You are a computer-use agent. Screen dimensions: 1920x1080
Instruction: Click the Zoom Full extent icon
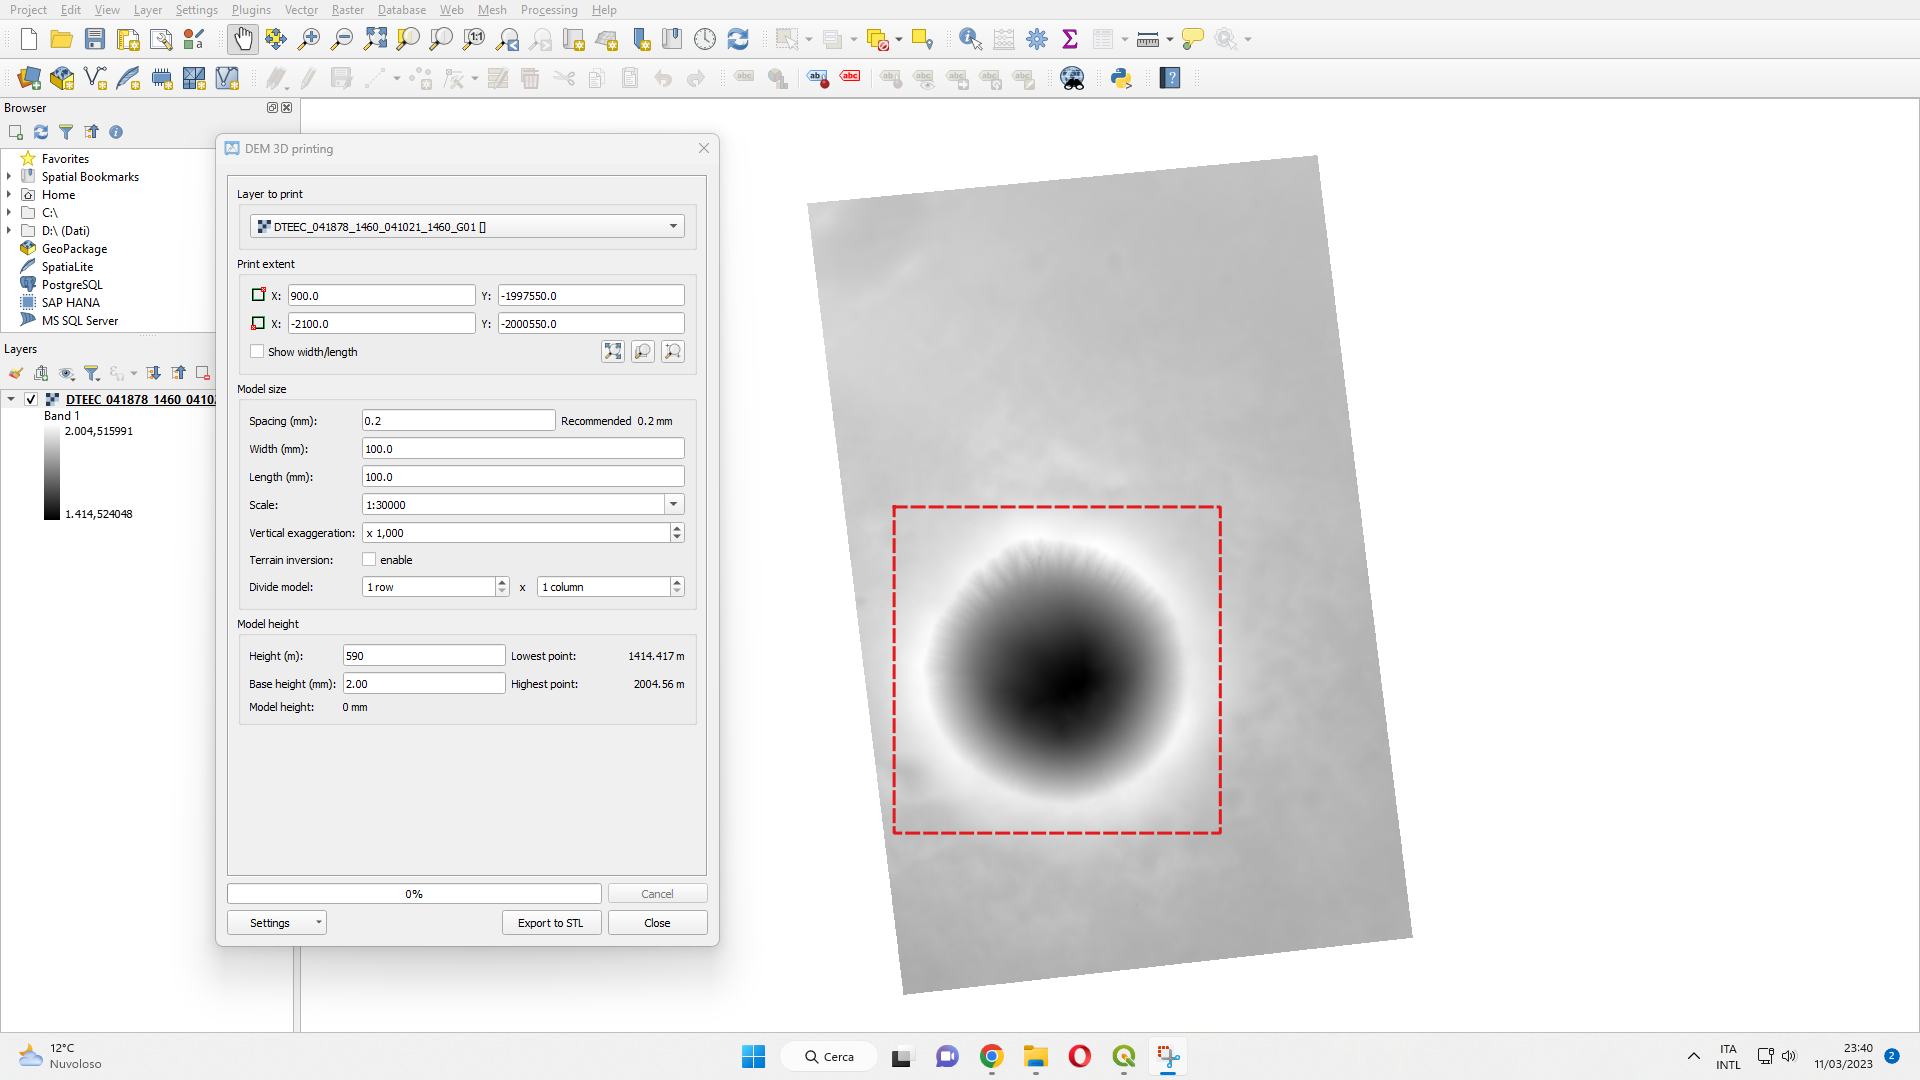[375, 39]
